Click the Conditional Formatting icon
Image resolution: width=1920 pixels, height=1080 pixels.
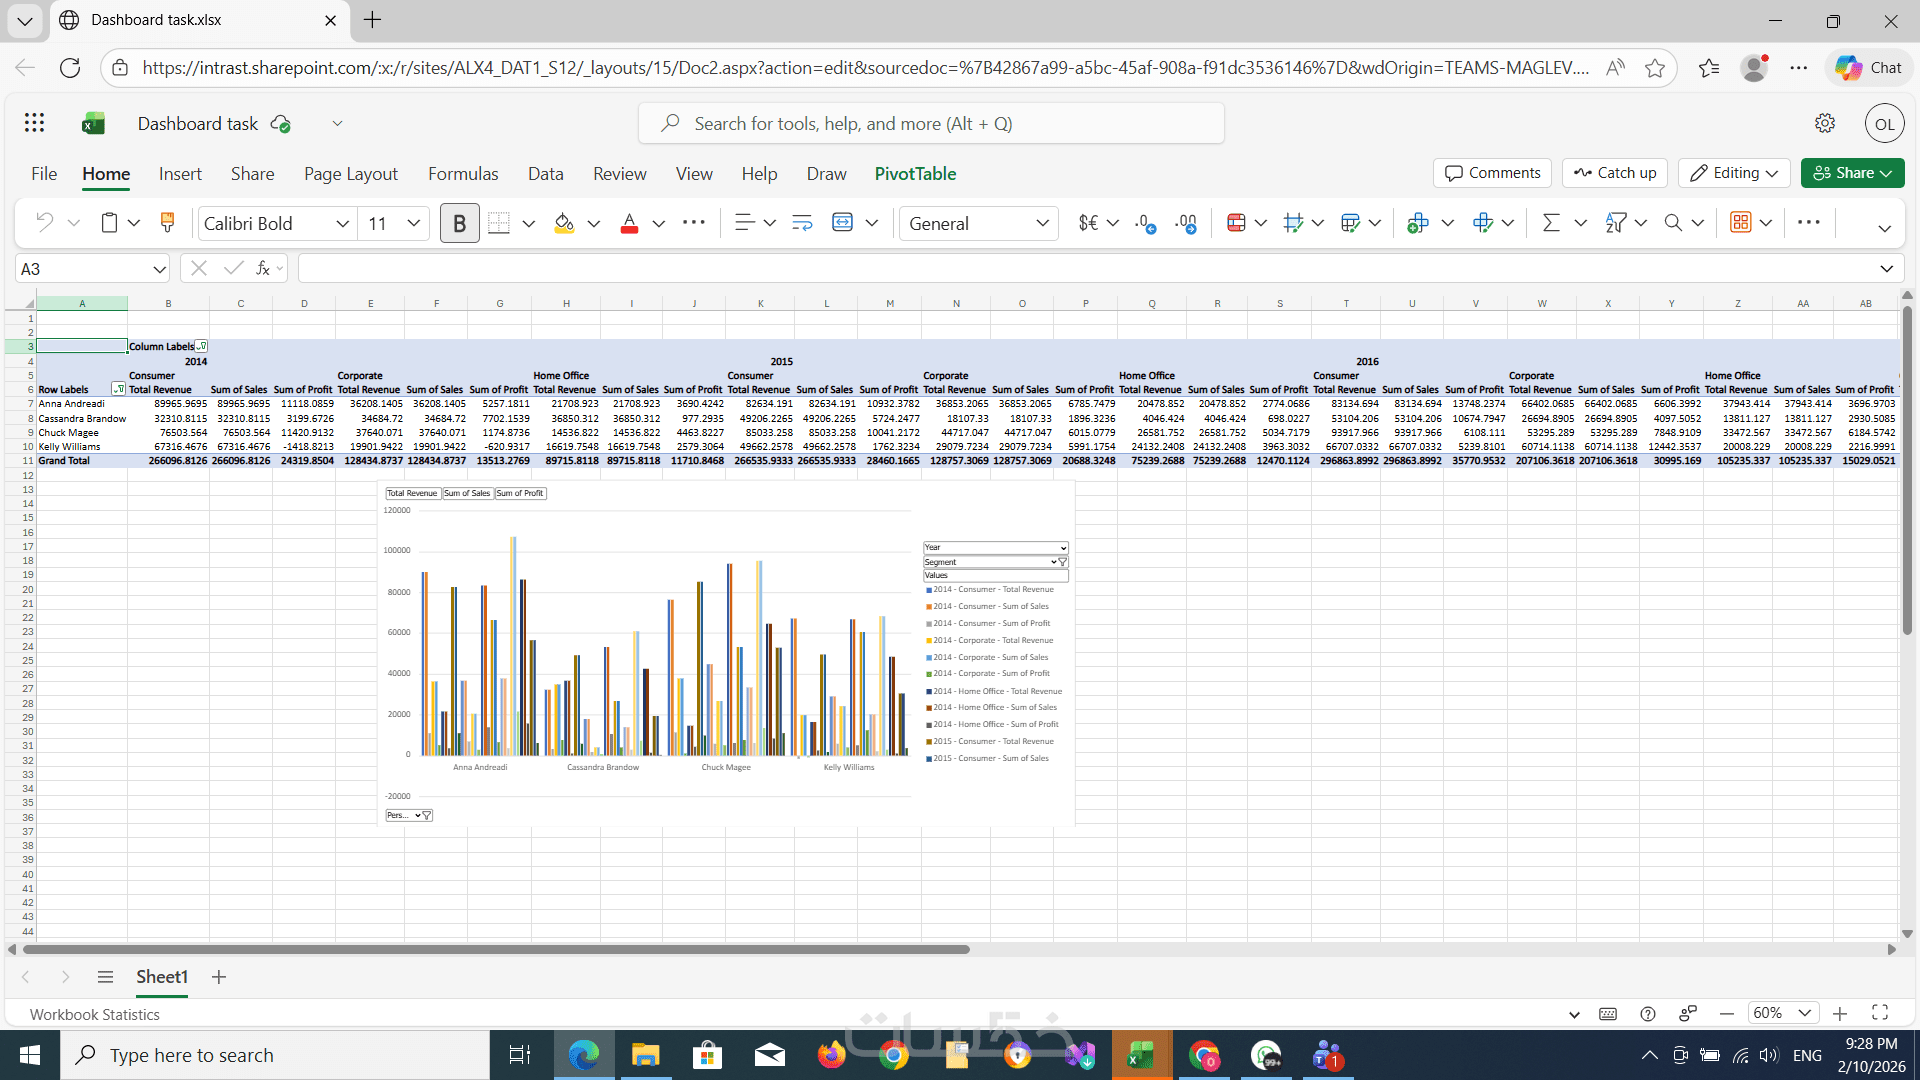(x=1236, y=223)
